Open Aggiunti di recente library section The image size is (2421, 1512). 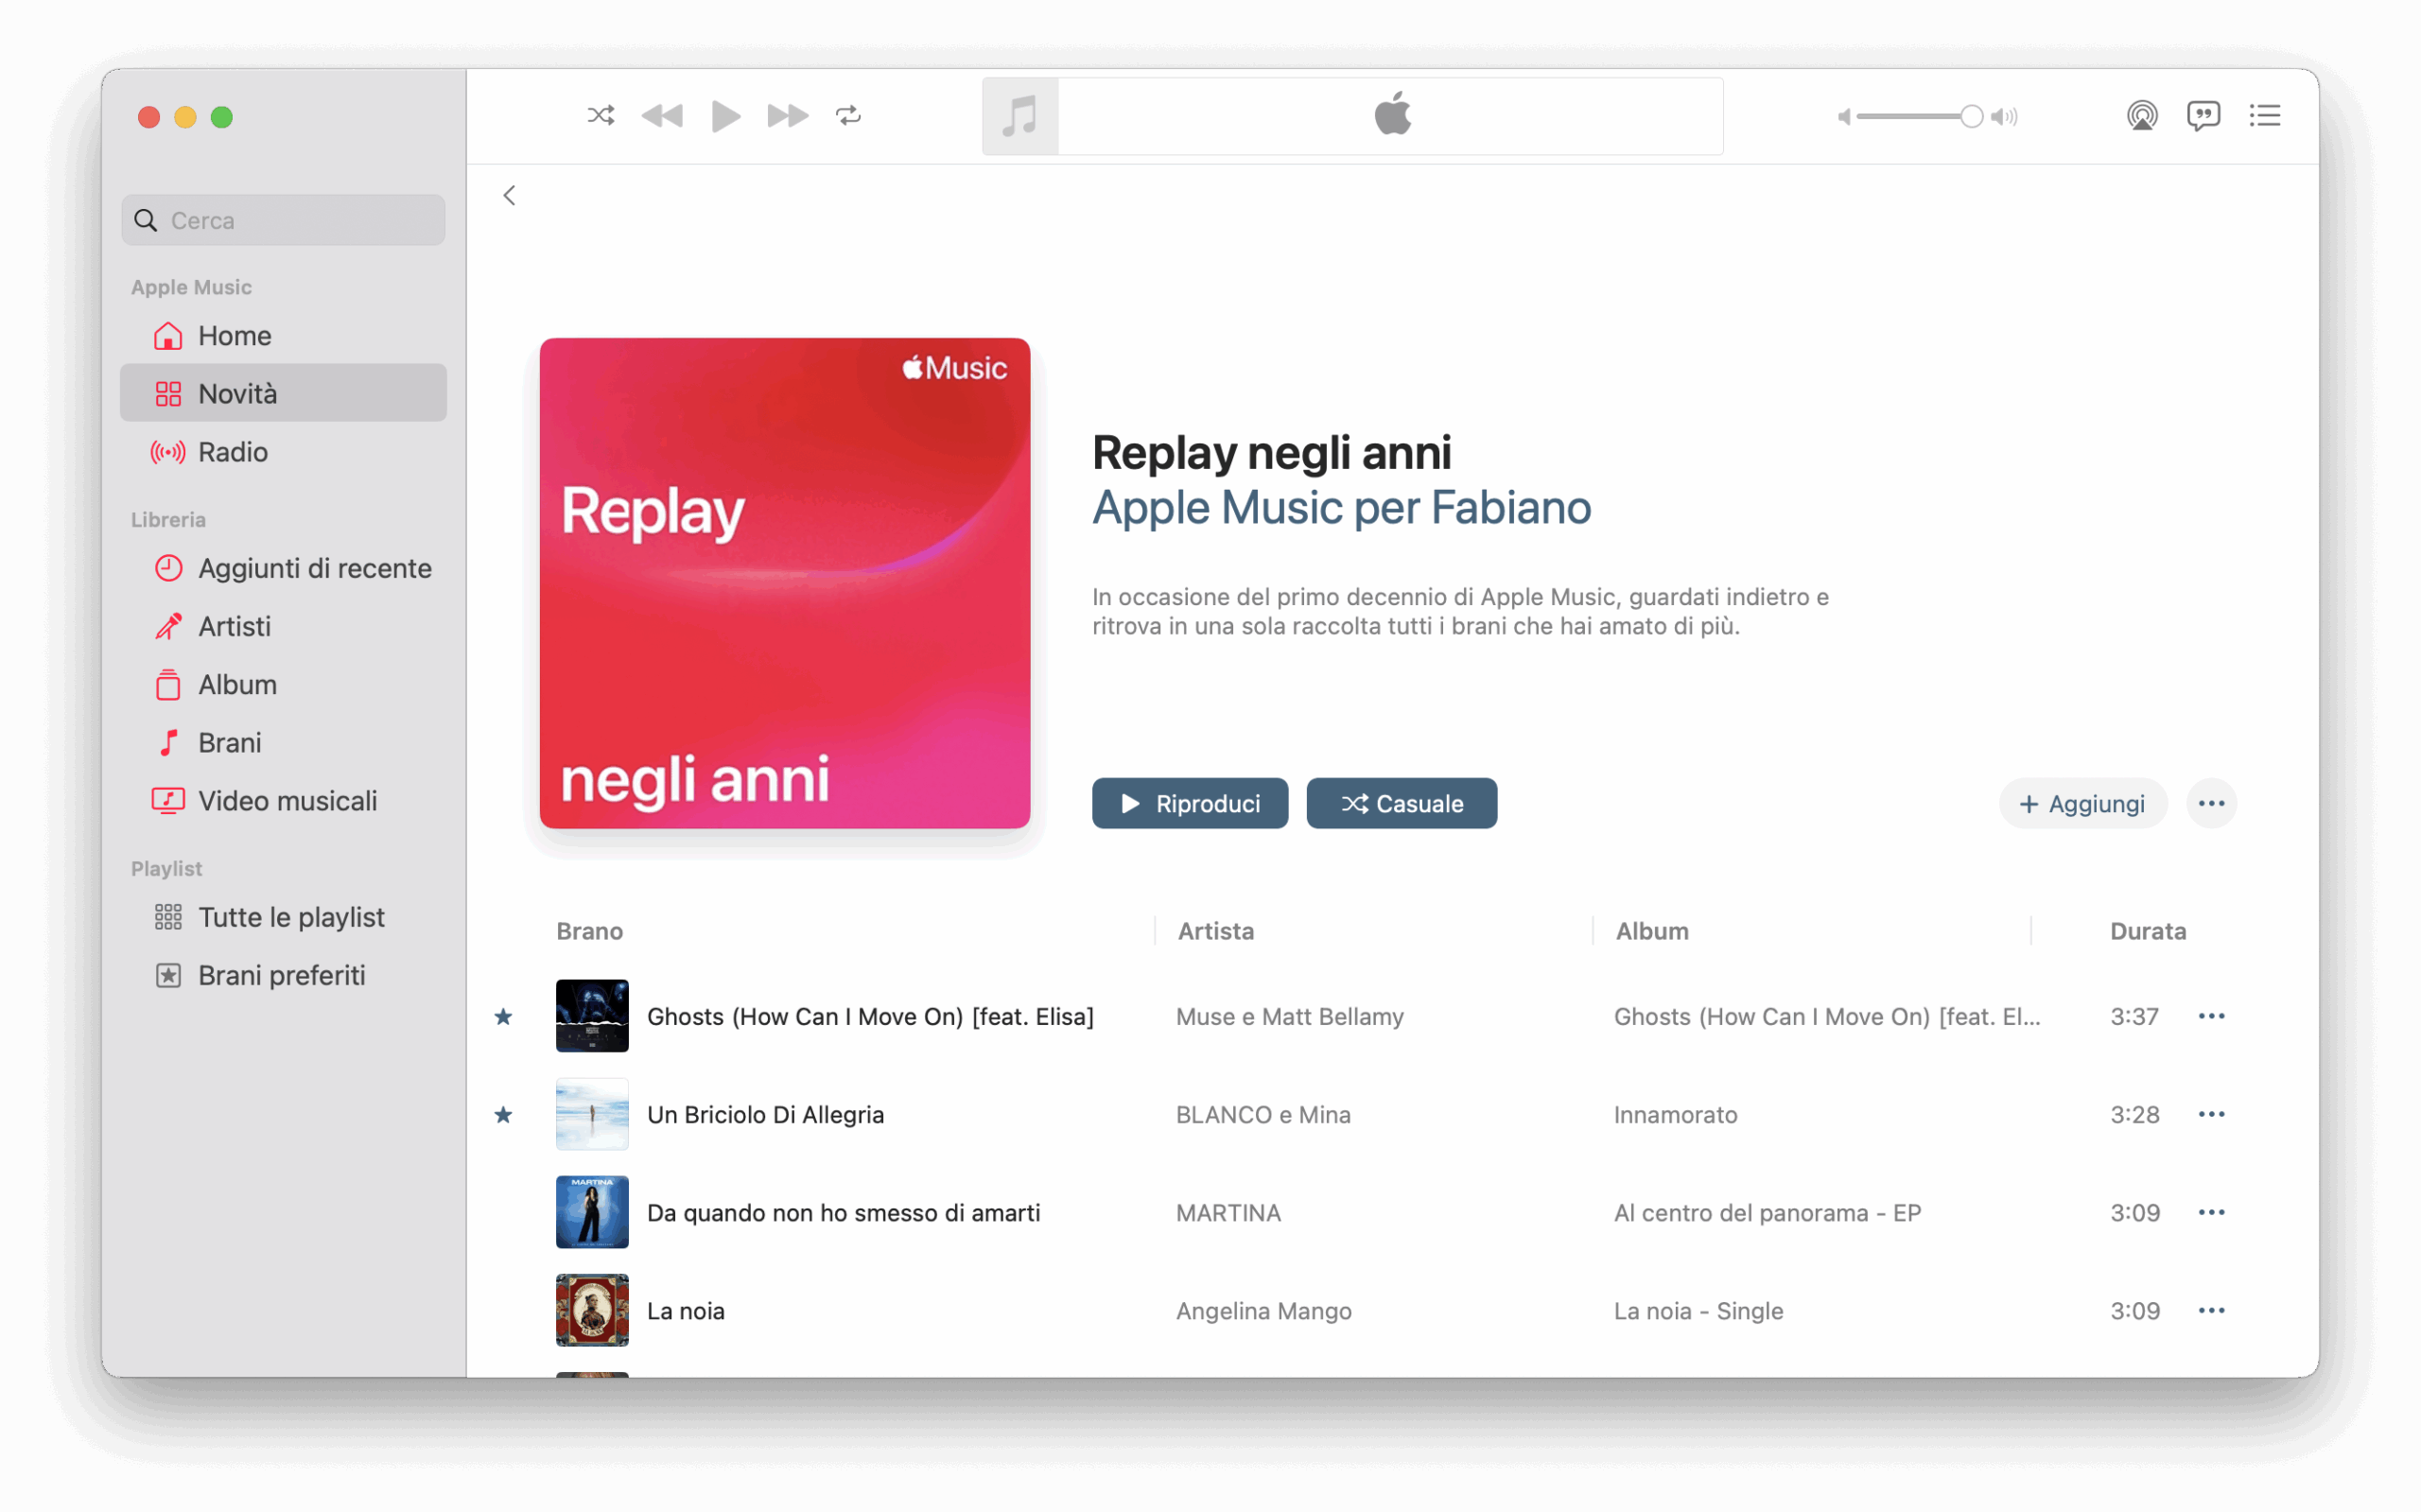pos(283,569)
